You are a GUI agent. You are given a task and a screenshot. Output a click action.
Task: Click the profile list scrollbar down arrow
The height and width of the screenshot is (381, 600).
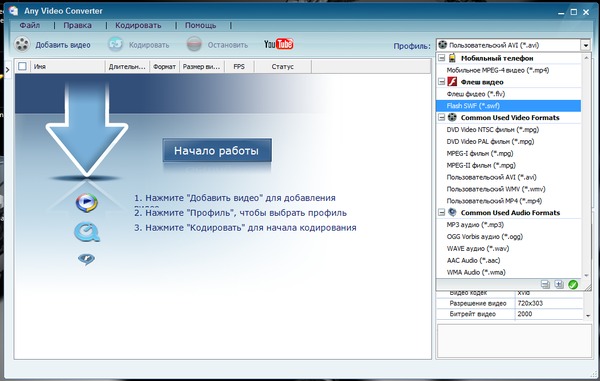pyautogui.click(x=586, y=275)
